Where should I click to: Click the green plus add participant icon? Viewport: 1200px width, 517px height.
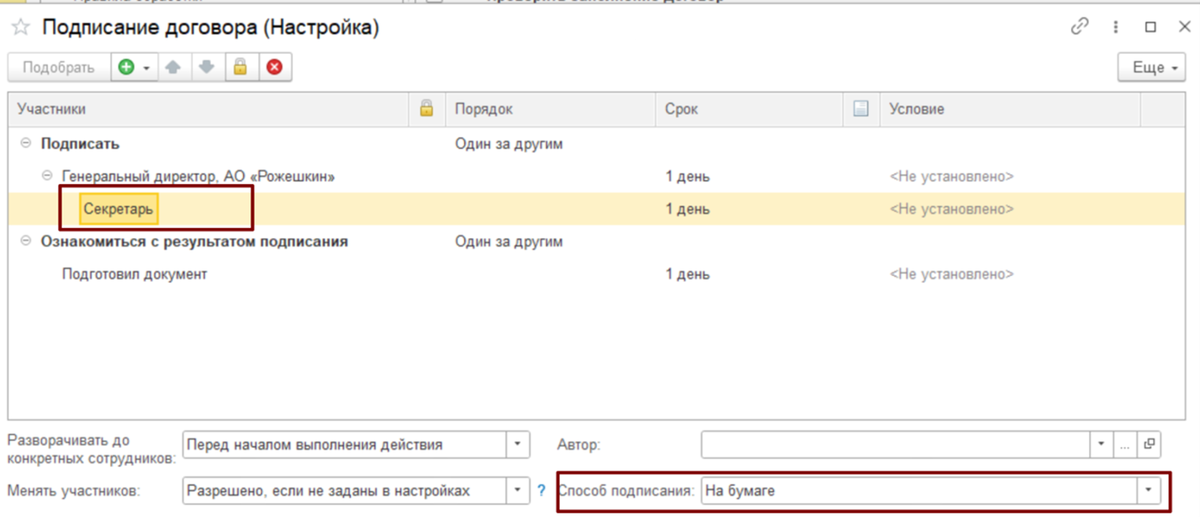tap(126, 68)
